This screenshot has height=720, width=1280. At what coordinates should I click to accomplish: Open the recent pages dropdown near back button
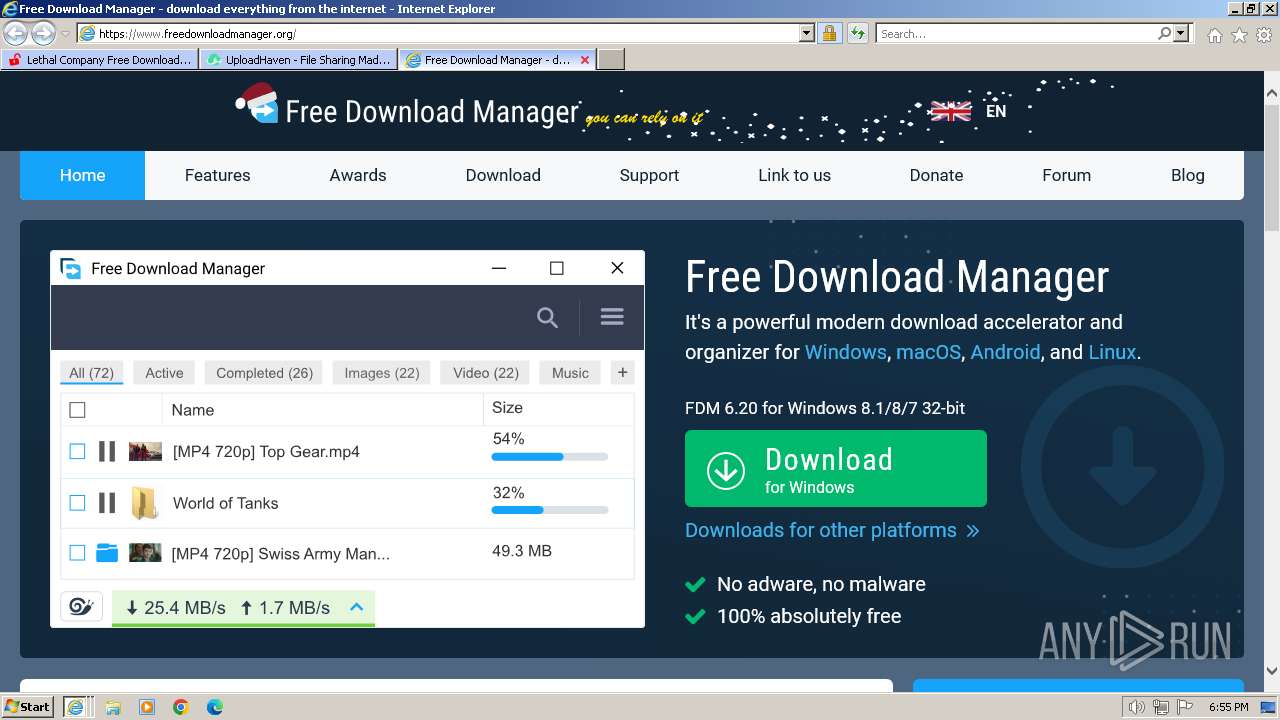(65, 33)
